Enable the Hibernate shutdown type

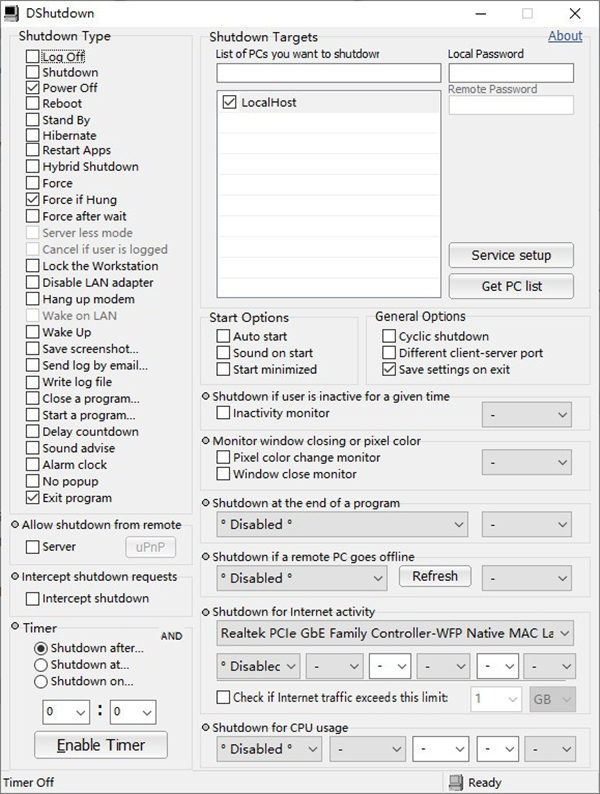click(x=33, y=135)
